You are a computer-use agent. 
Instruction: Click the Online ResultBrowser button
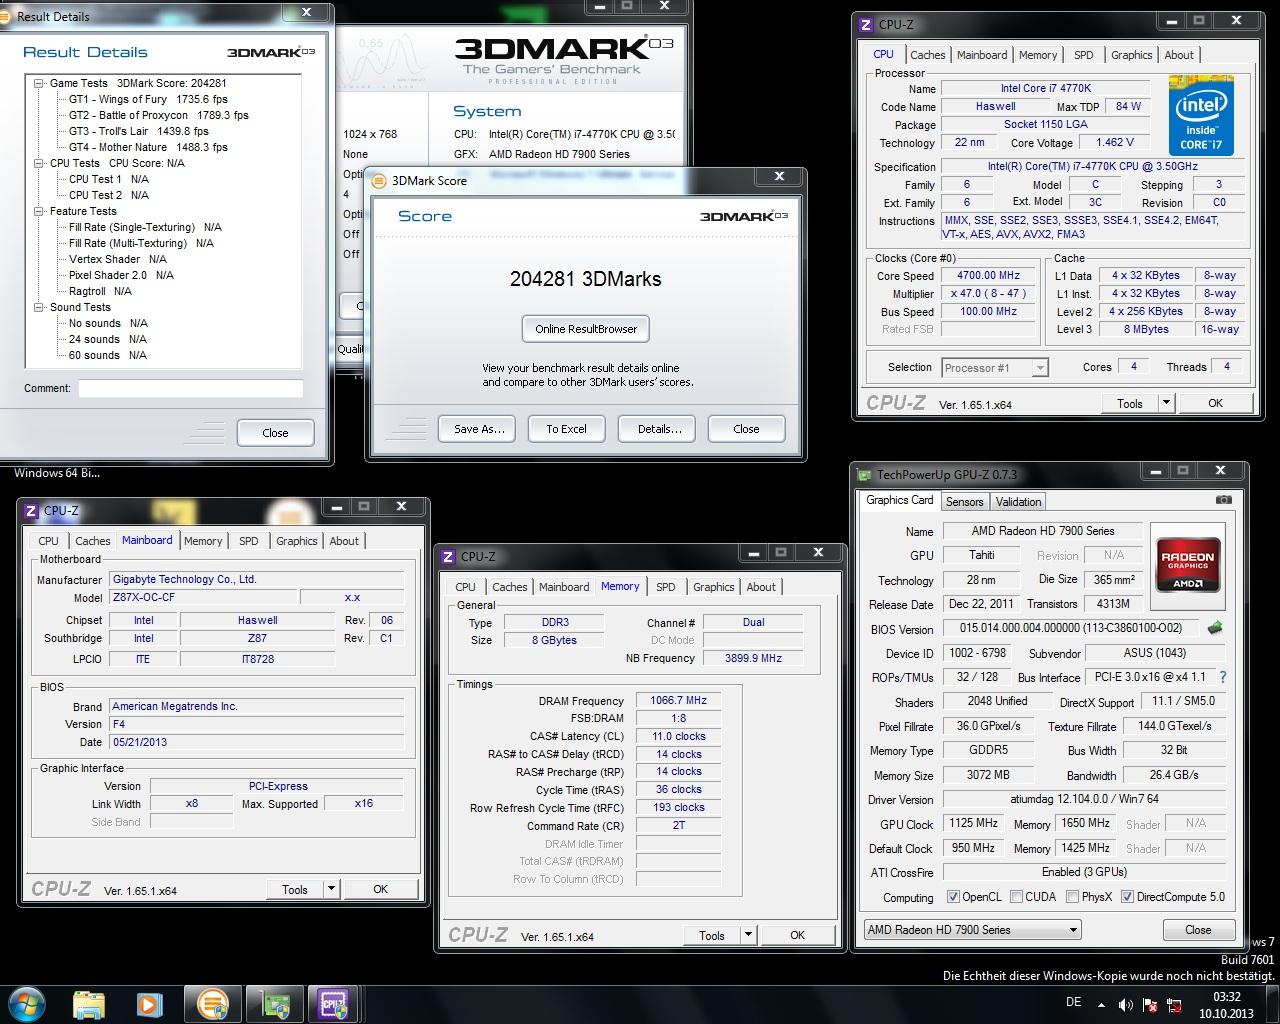[x=585, y=329]
